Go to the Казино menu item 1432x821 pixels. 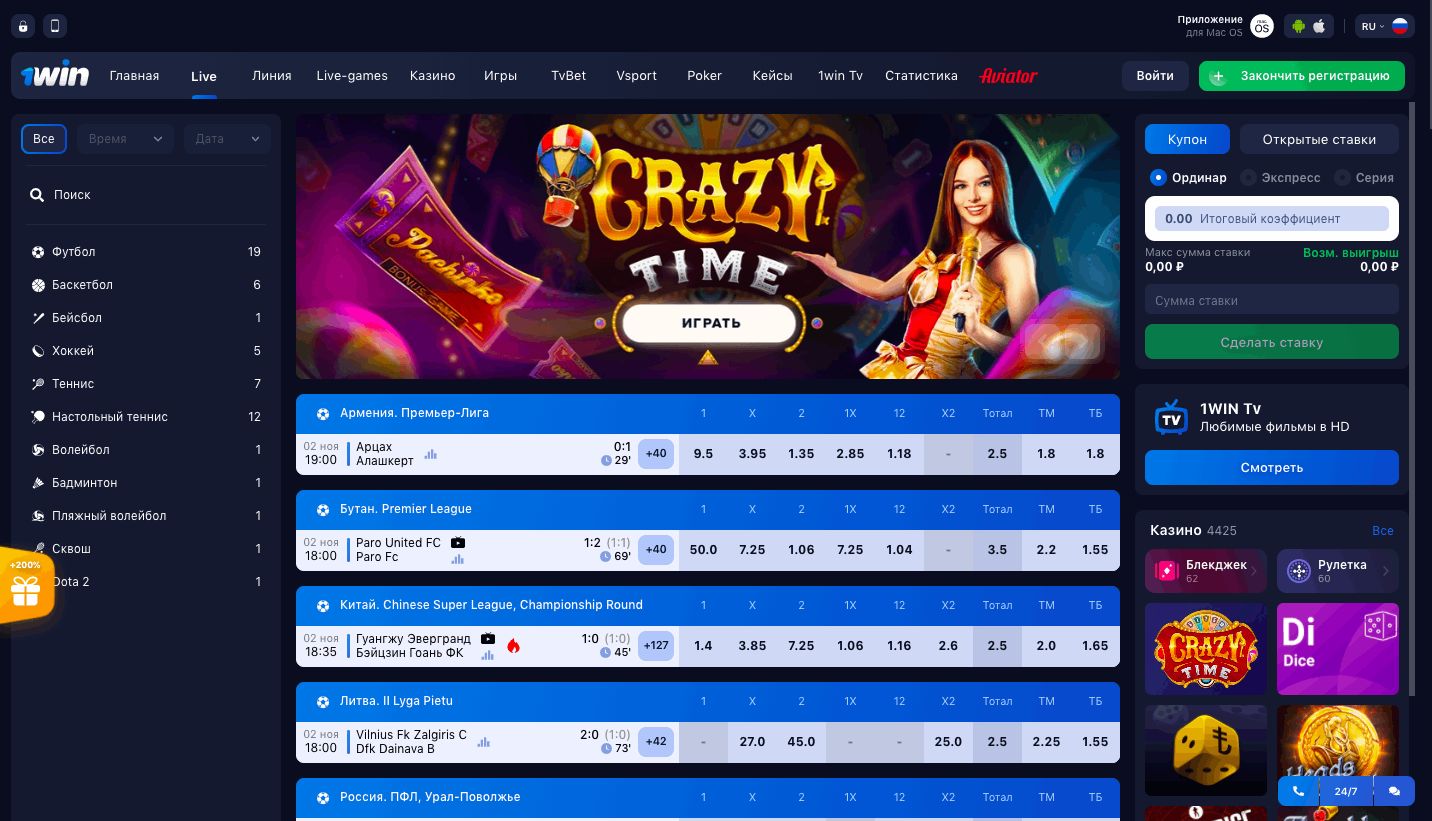[x=432, y=76]
